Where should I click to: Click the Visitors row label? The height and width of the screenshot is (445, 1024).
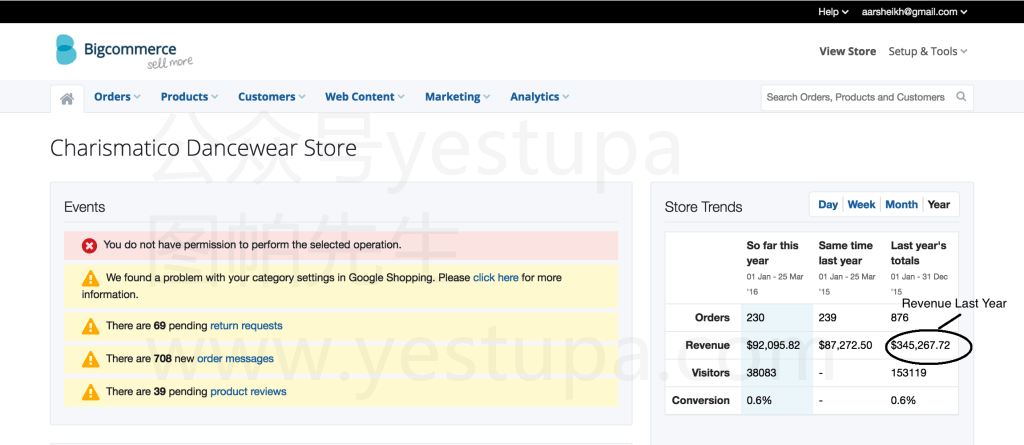point(711,373)
